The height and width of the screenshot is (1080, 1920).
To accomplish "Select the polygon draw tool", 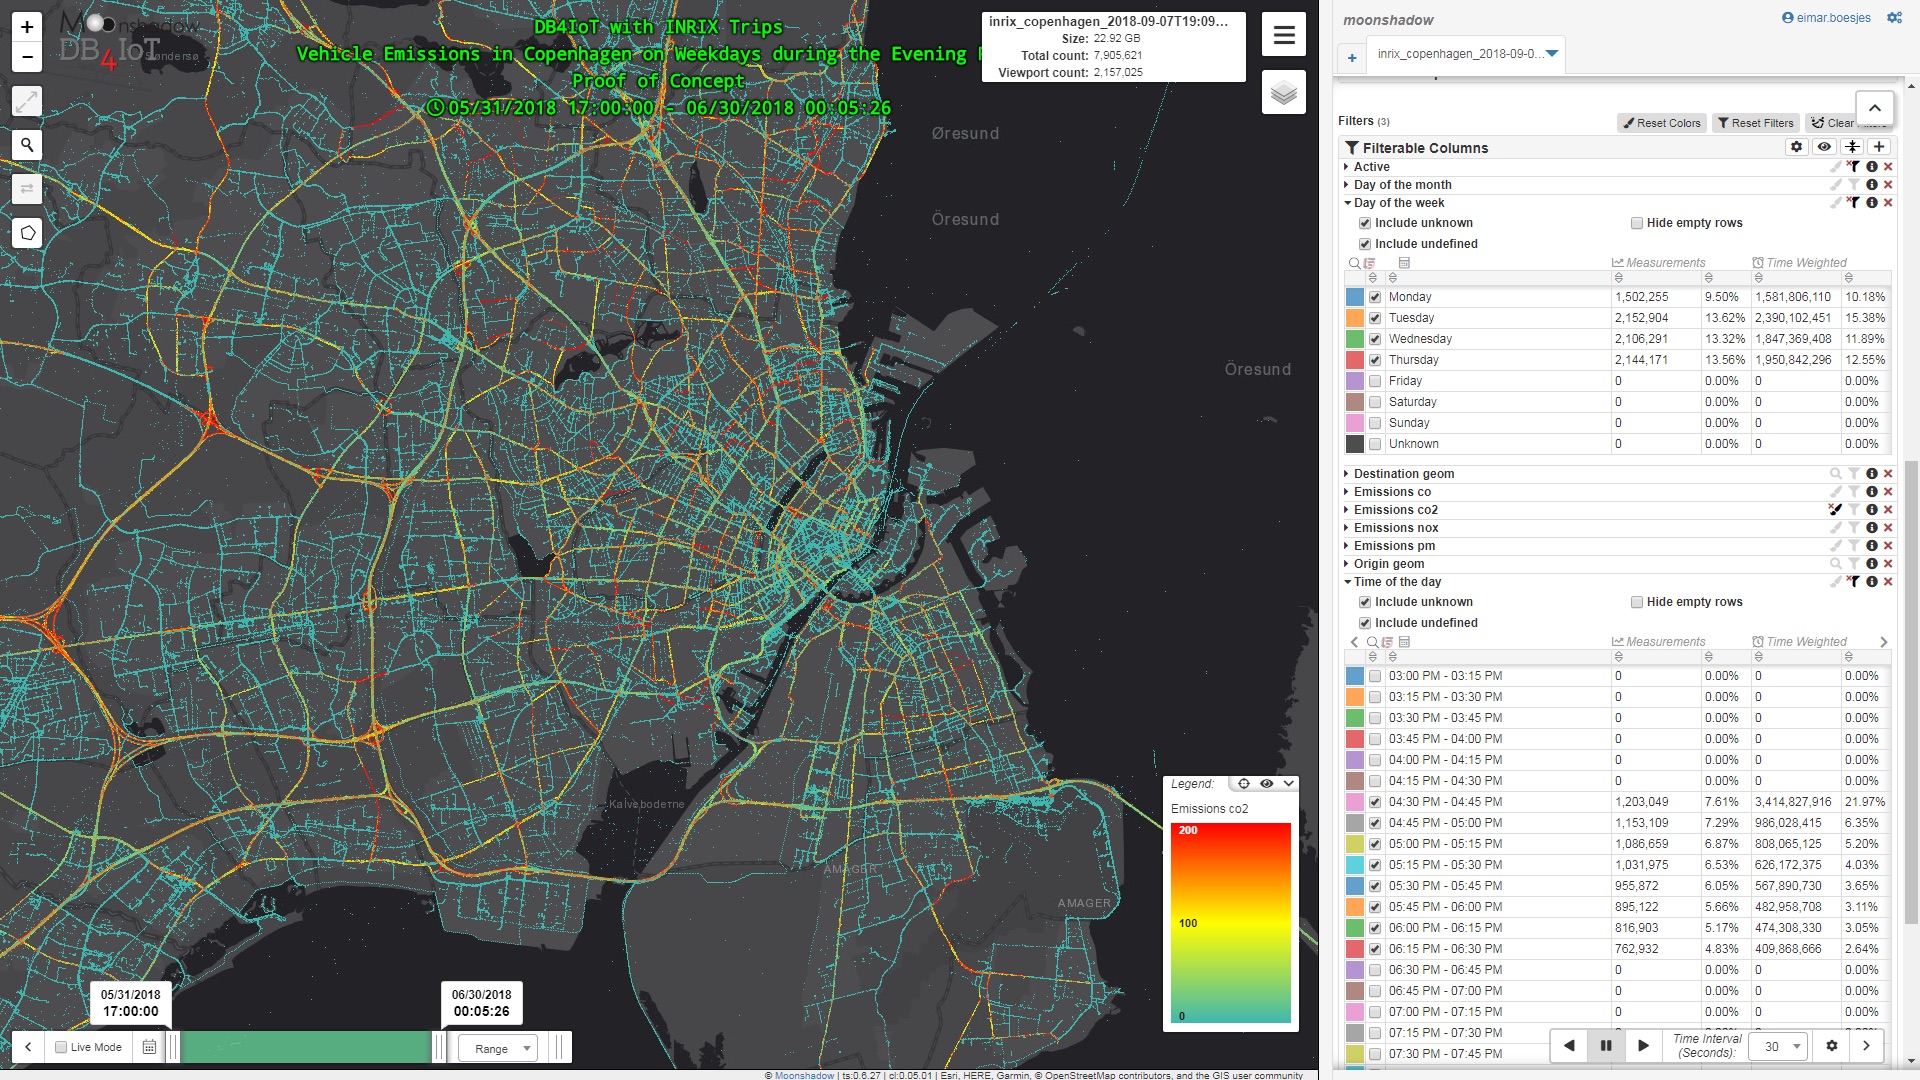I will pyautogui.click(x=27, y=233).
